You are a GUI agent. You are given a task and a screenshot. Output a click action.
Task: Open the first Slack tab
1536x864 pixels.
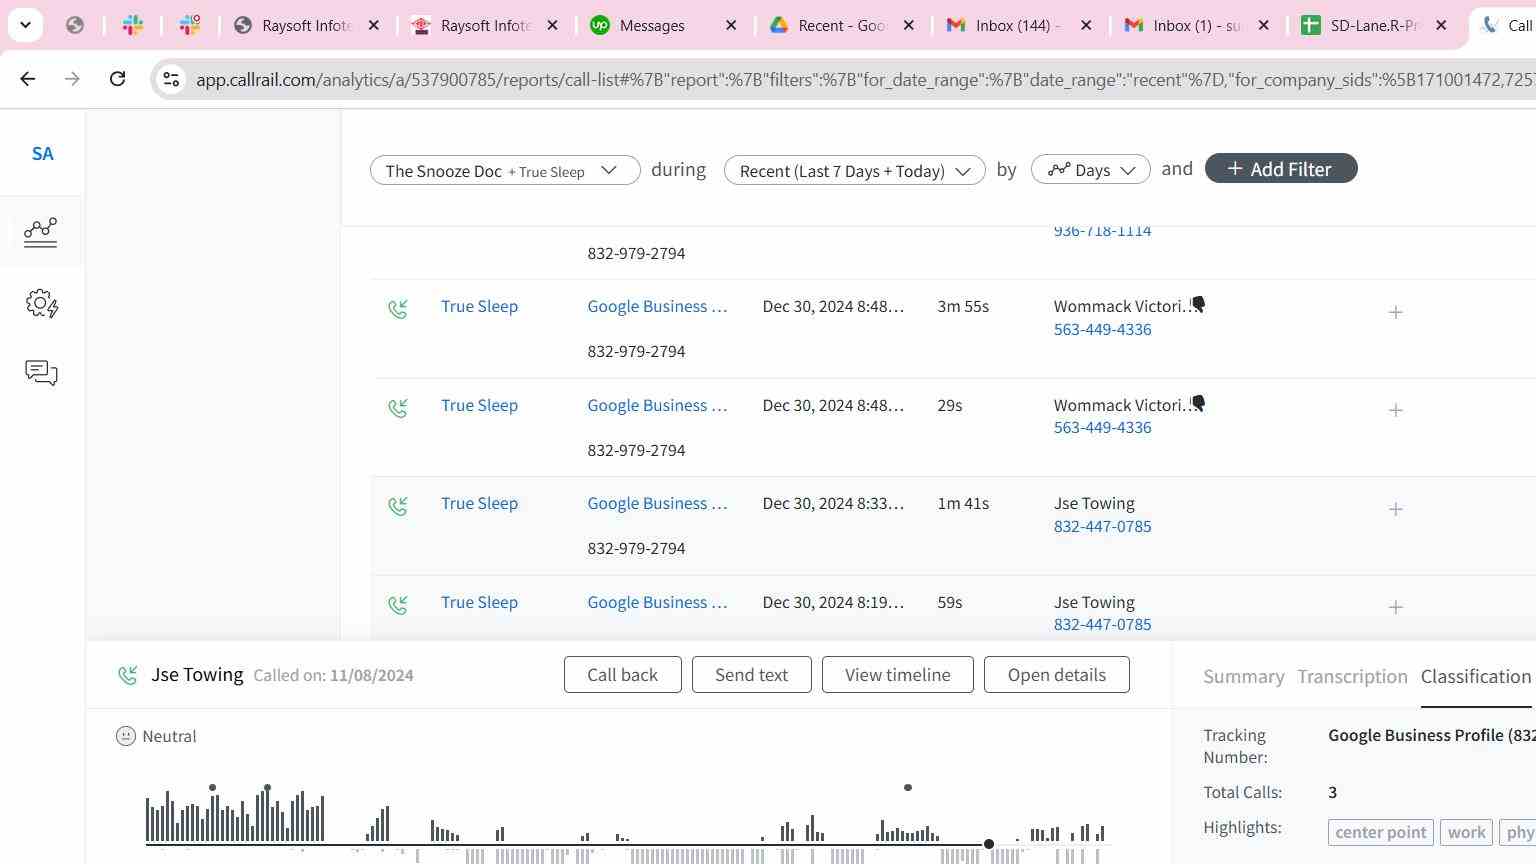point(133,25)
